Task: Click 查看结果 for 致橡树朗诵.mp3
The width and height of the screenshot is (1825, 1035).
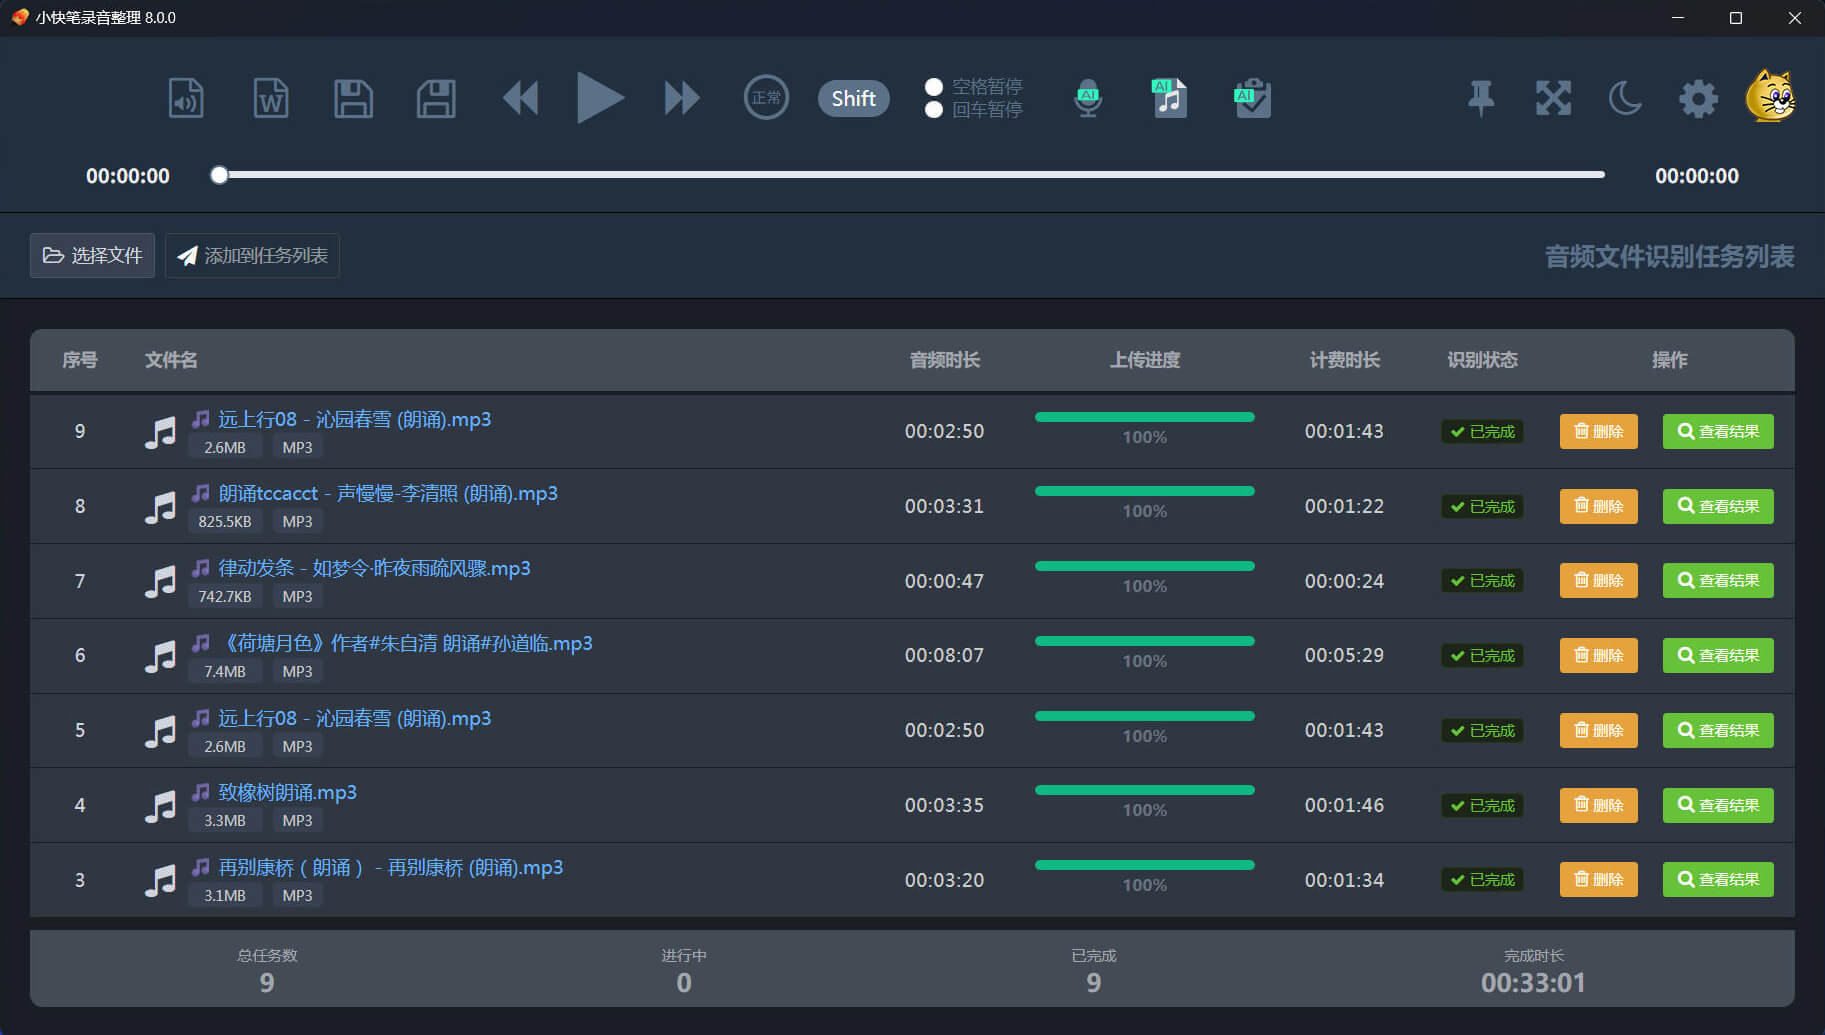Action: point(1717,805)
